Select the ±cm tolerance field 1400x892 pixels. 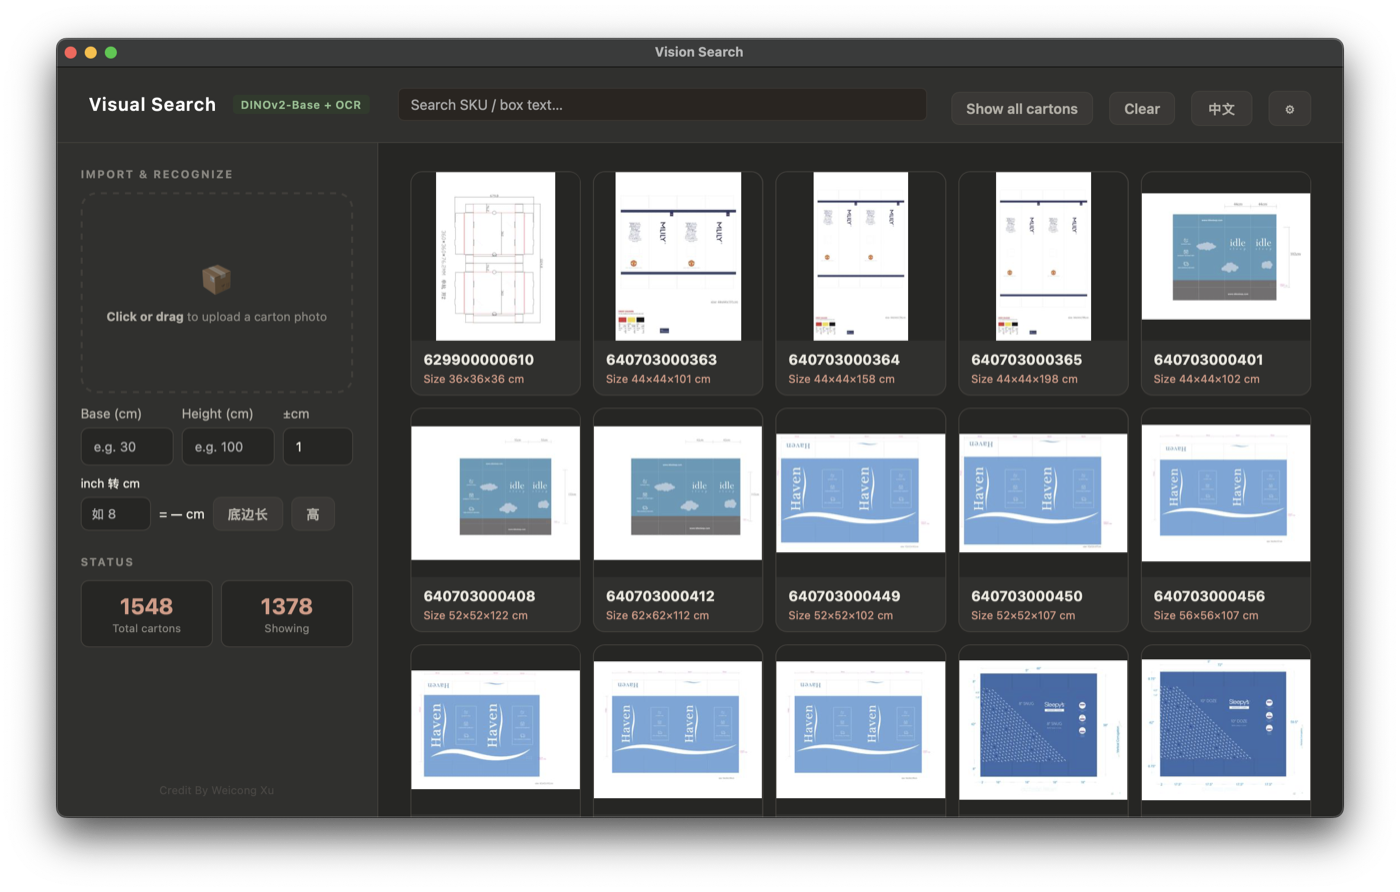317,447
